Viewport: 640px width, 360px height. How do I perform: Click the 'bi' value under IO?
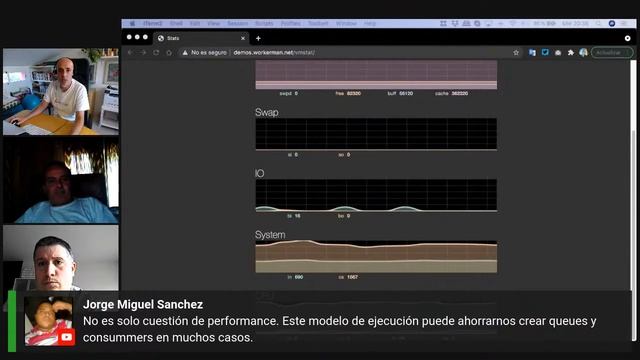294,216
